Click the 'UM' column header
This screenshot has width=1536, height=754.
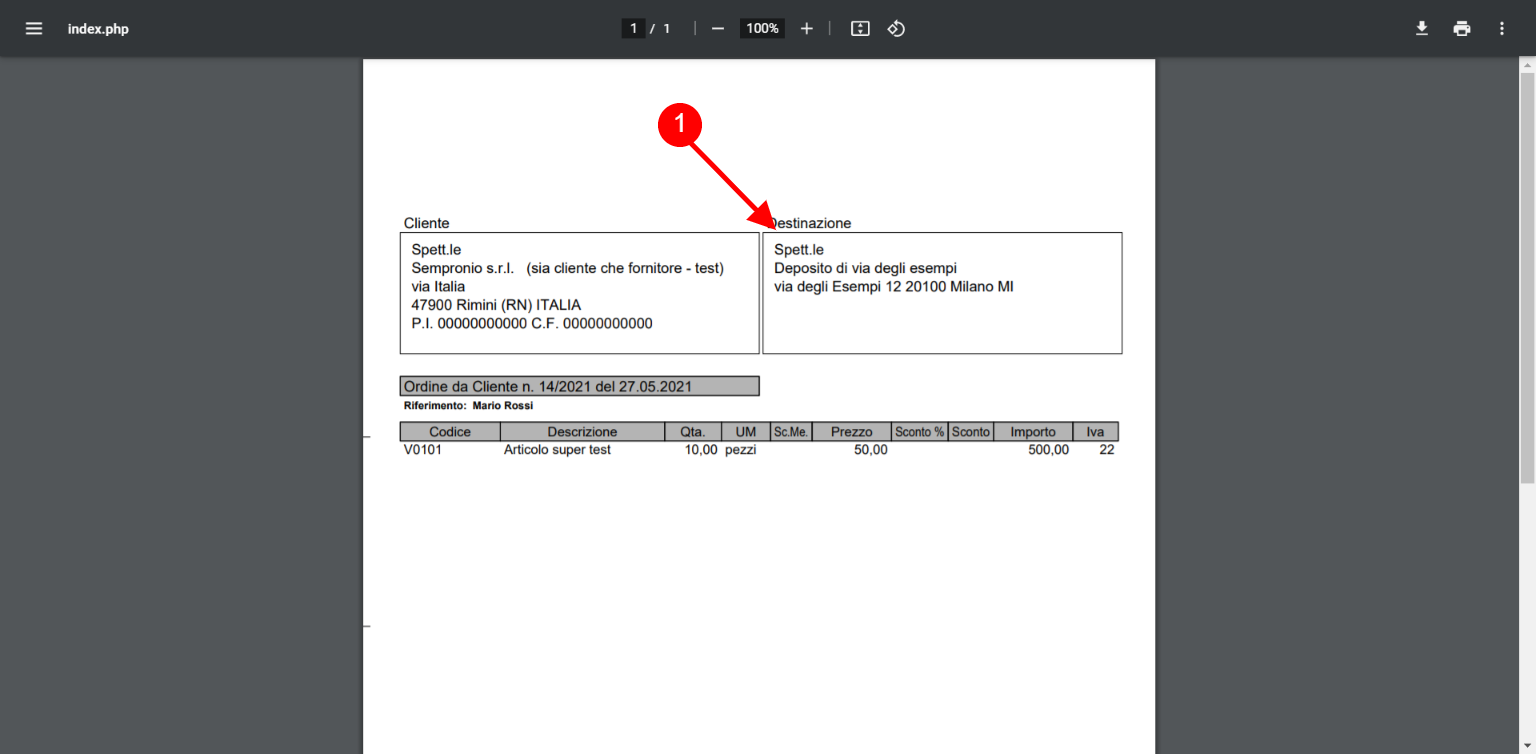pos(745,432)
